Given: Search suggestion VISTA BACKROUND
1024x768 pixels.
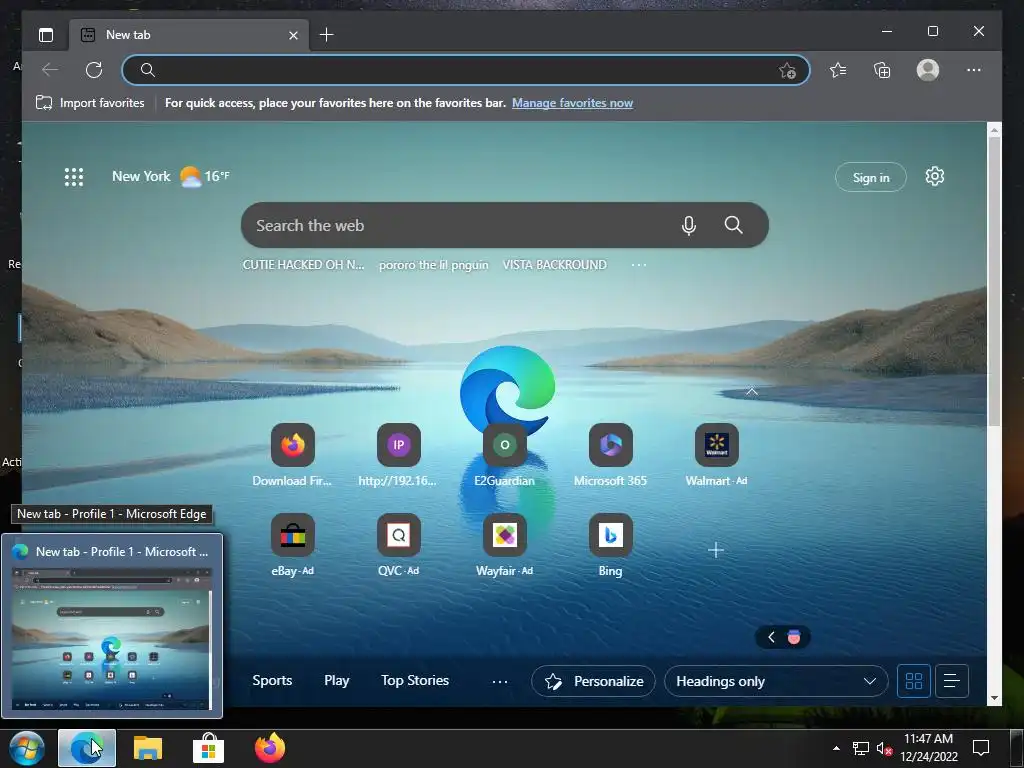Looking at the screenshot, I should coord(554,265).
